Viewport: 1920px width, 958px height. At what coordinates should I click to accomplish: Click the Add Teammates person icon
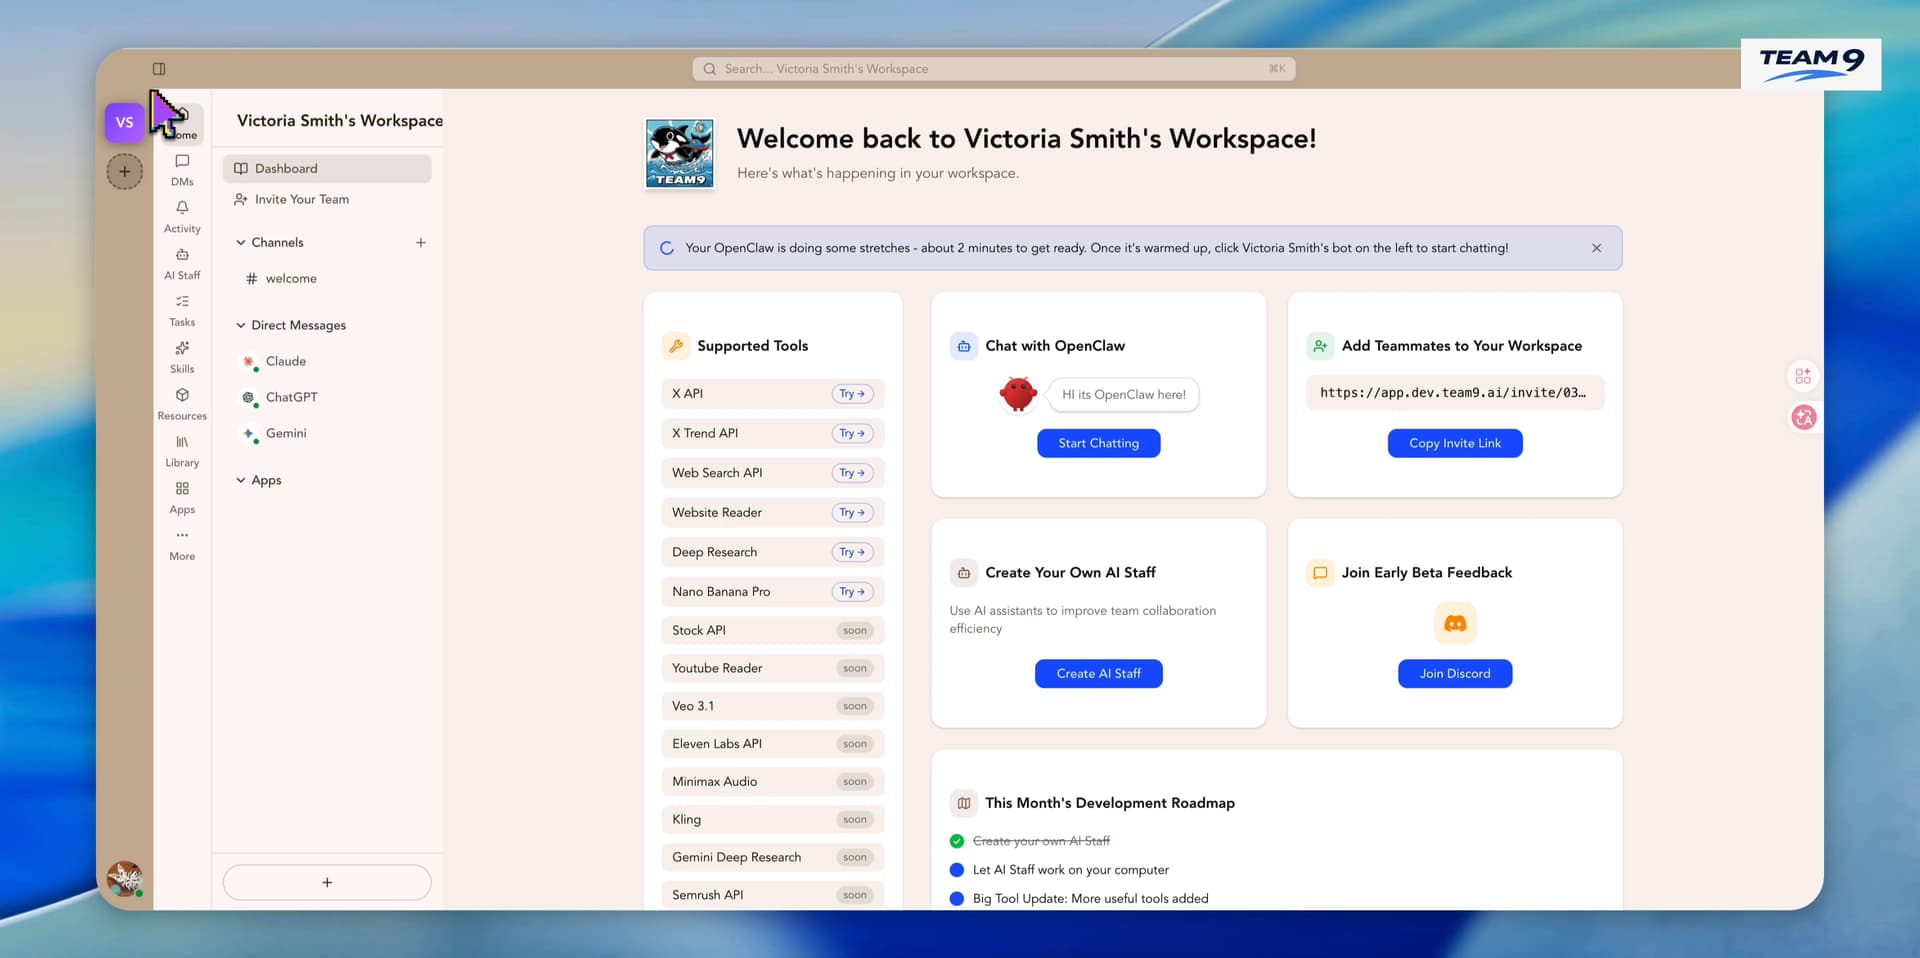coord(1320,346)
